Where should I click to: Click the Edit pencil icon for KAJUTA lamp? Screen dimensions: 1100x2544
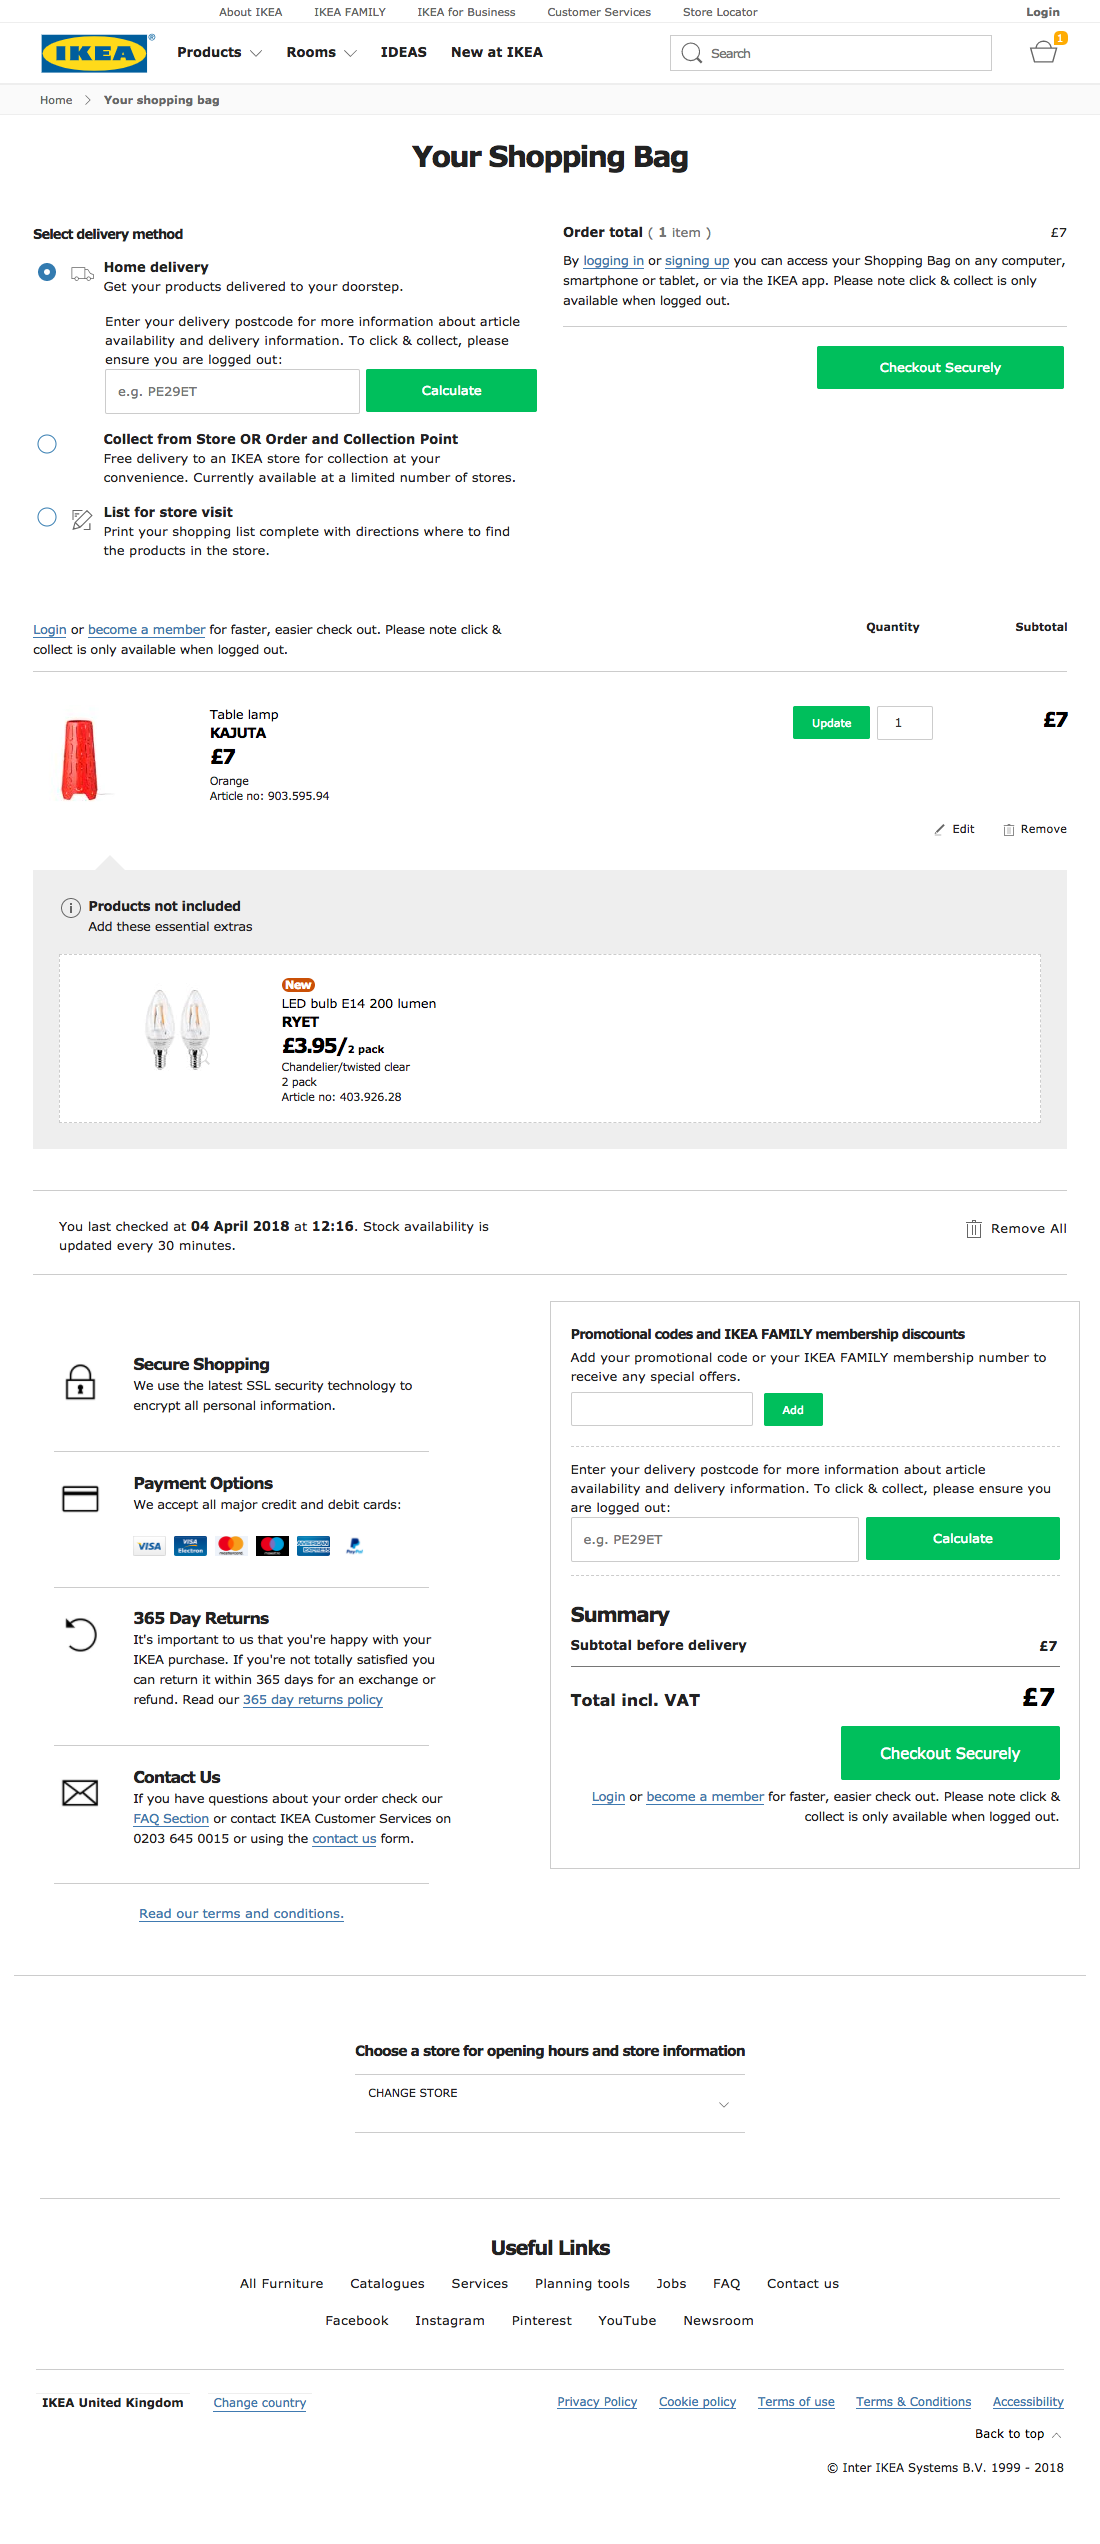[x=941, y=829]
